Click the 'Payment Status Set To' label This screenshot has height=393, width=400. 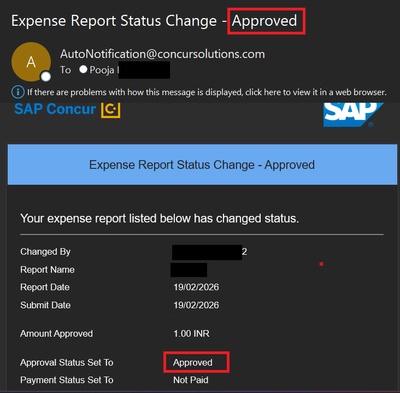coord(67,380)
